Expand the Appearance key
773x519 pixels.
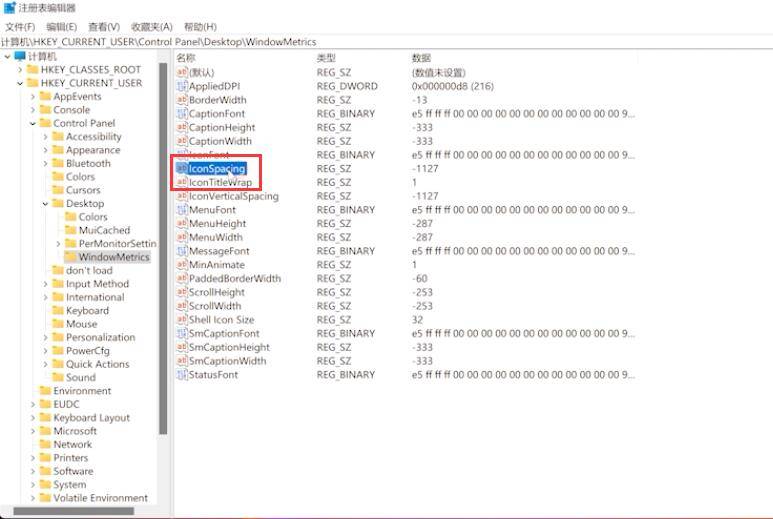pos(46,150)
